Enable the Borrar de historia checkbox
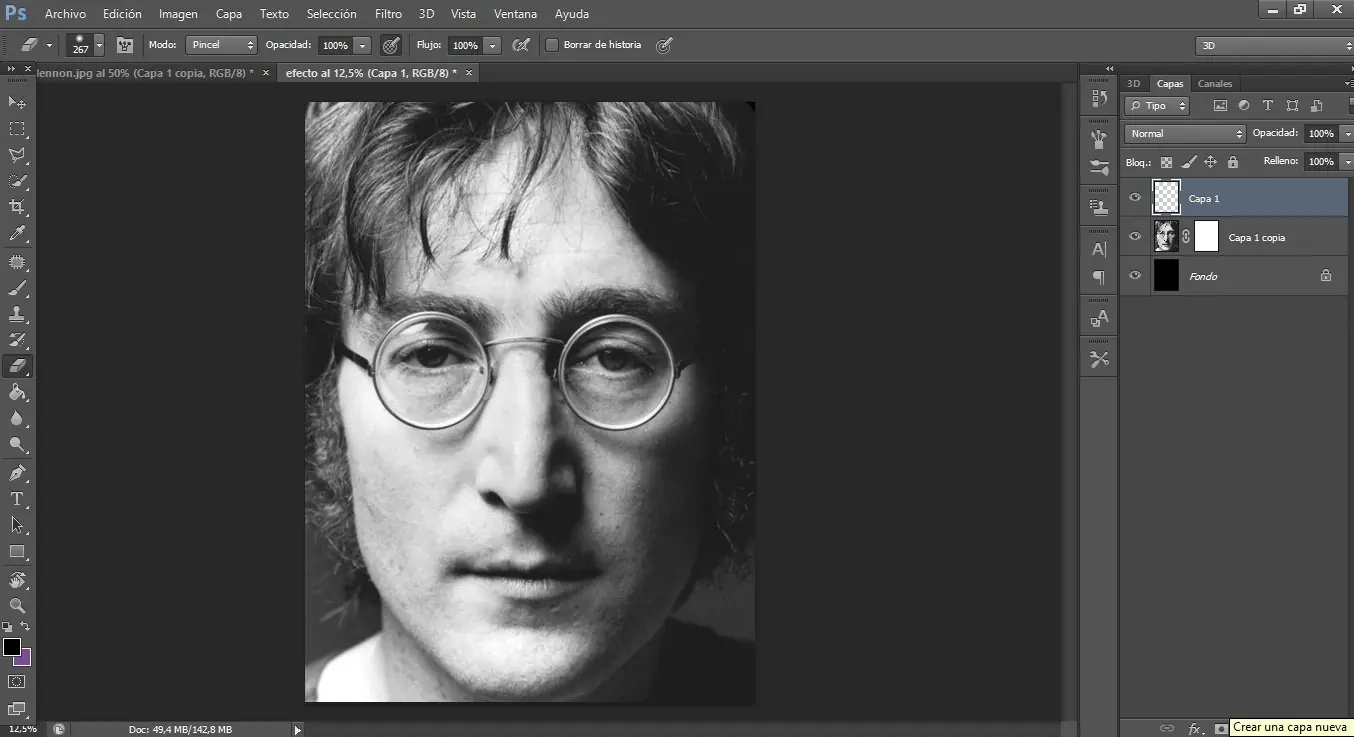The width and height of the screenshot is (1354, 737). tap(551, 45)
